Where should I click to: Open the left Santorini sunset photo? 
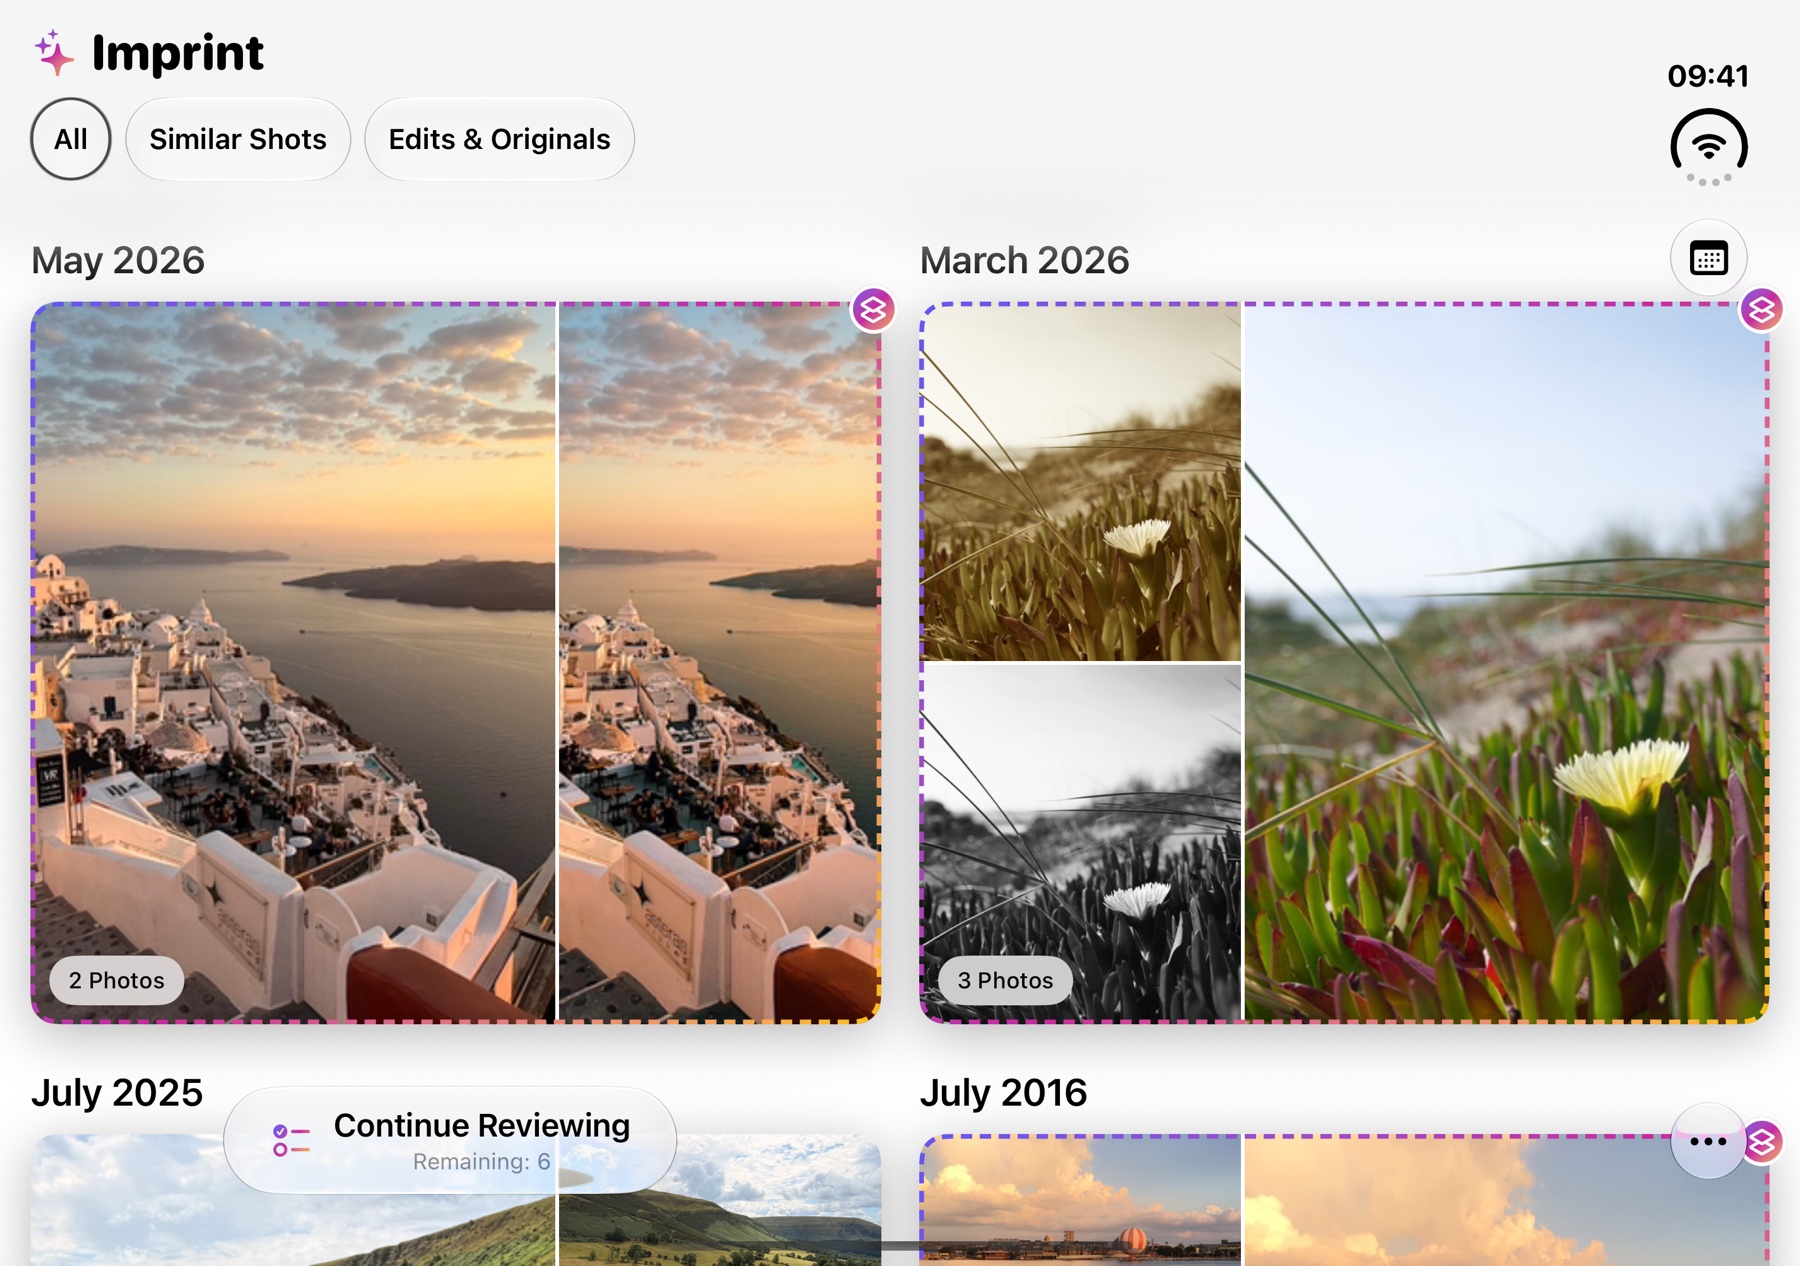(293, 662)
